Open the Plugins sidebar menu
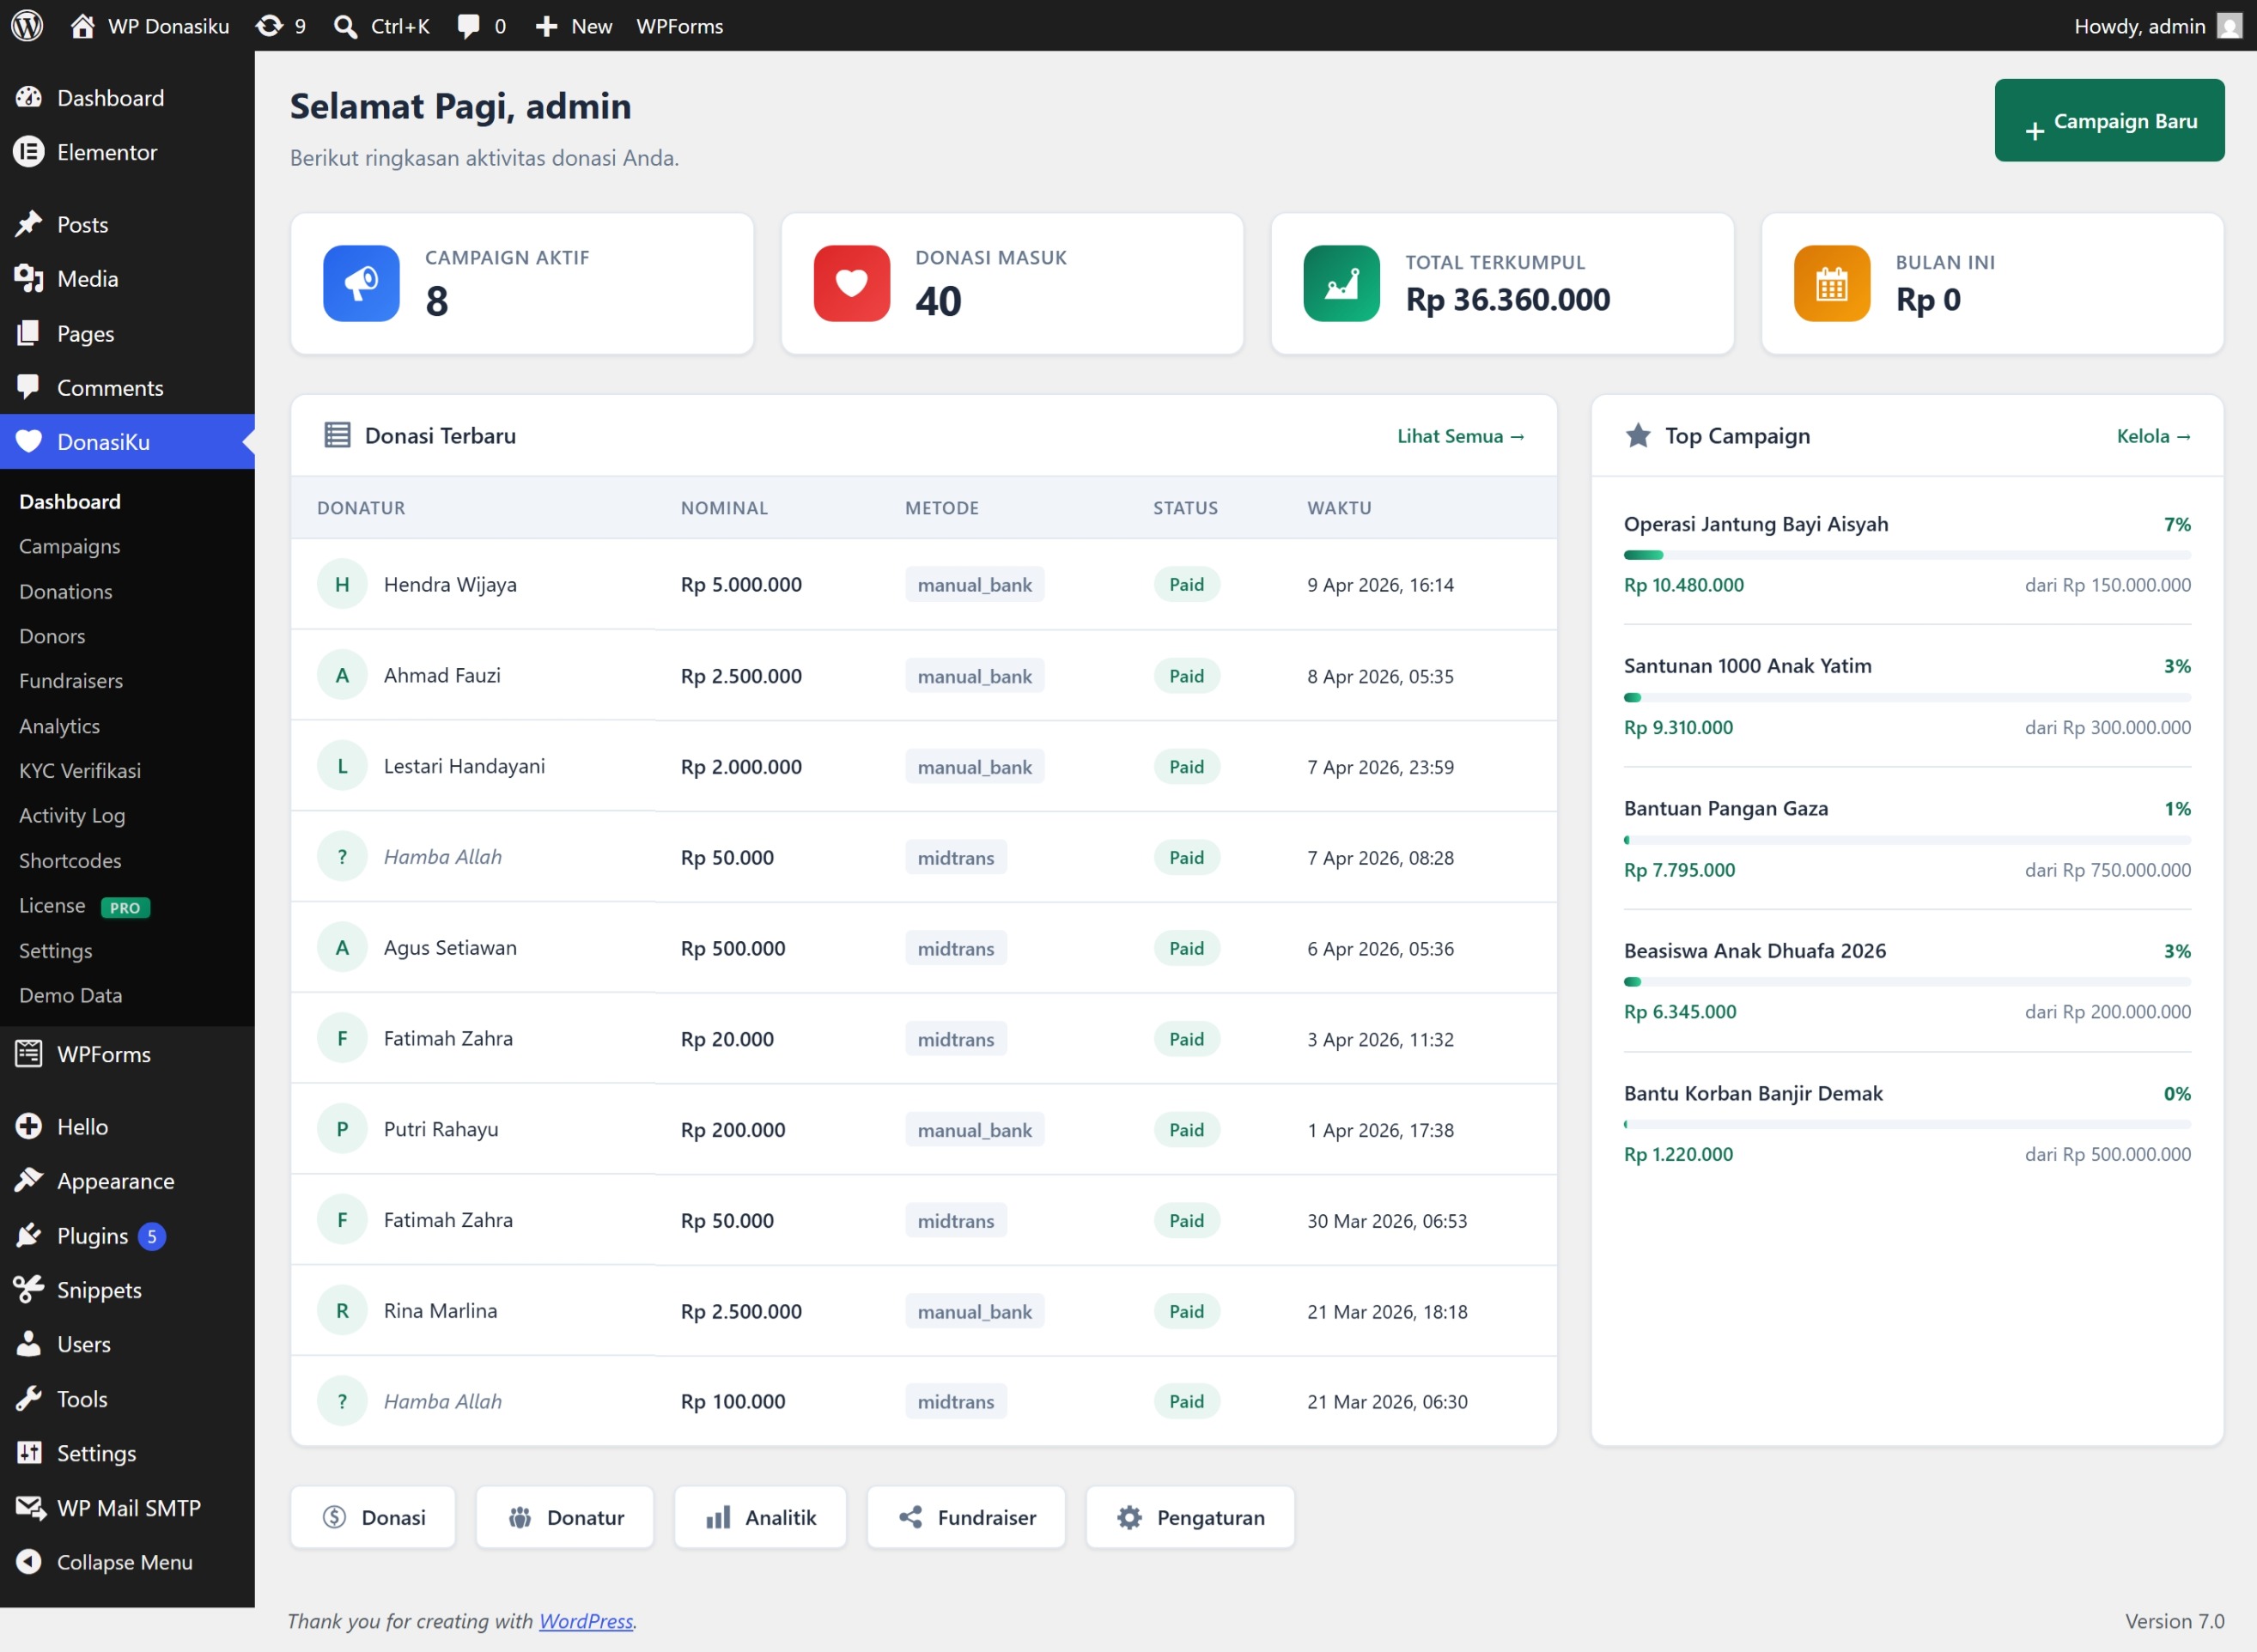Image resolution: width=2257 pixels, height=1652 pixels. click(x=127, y=1236)
